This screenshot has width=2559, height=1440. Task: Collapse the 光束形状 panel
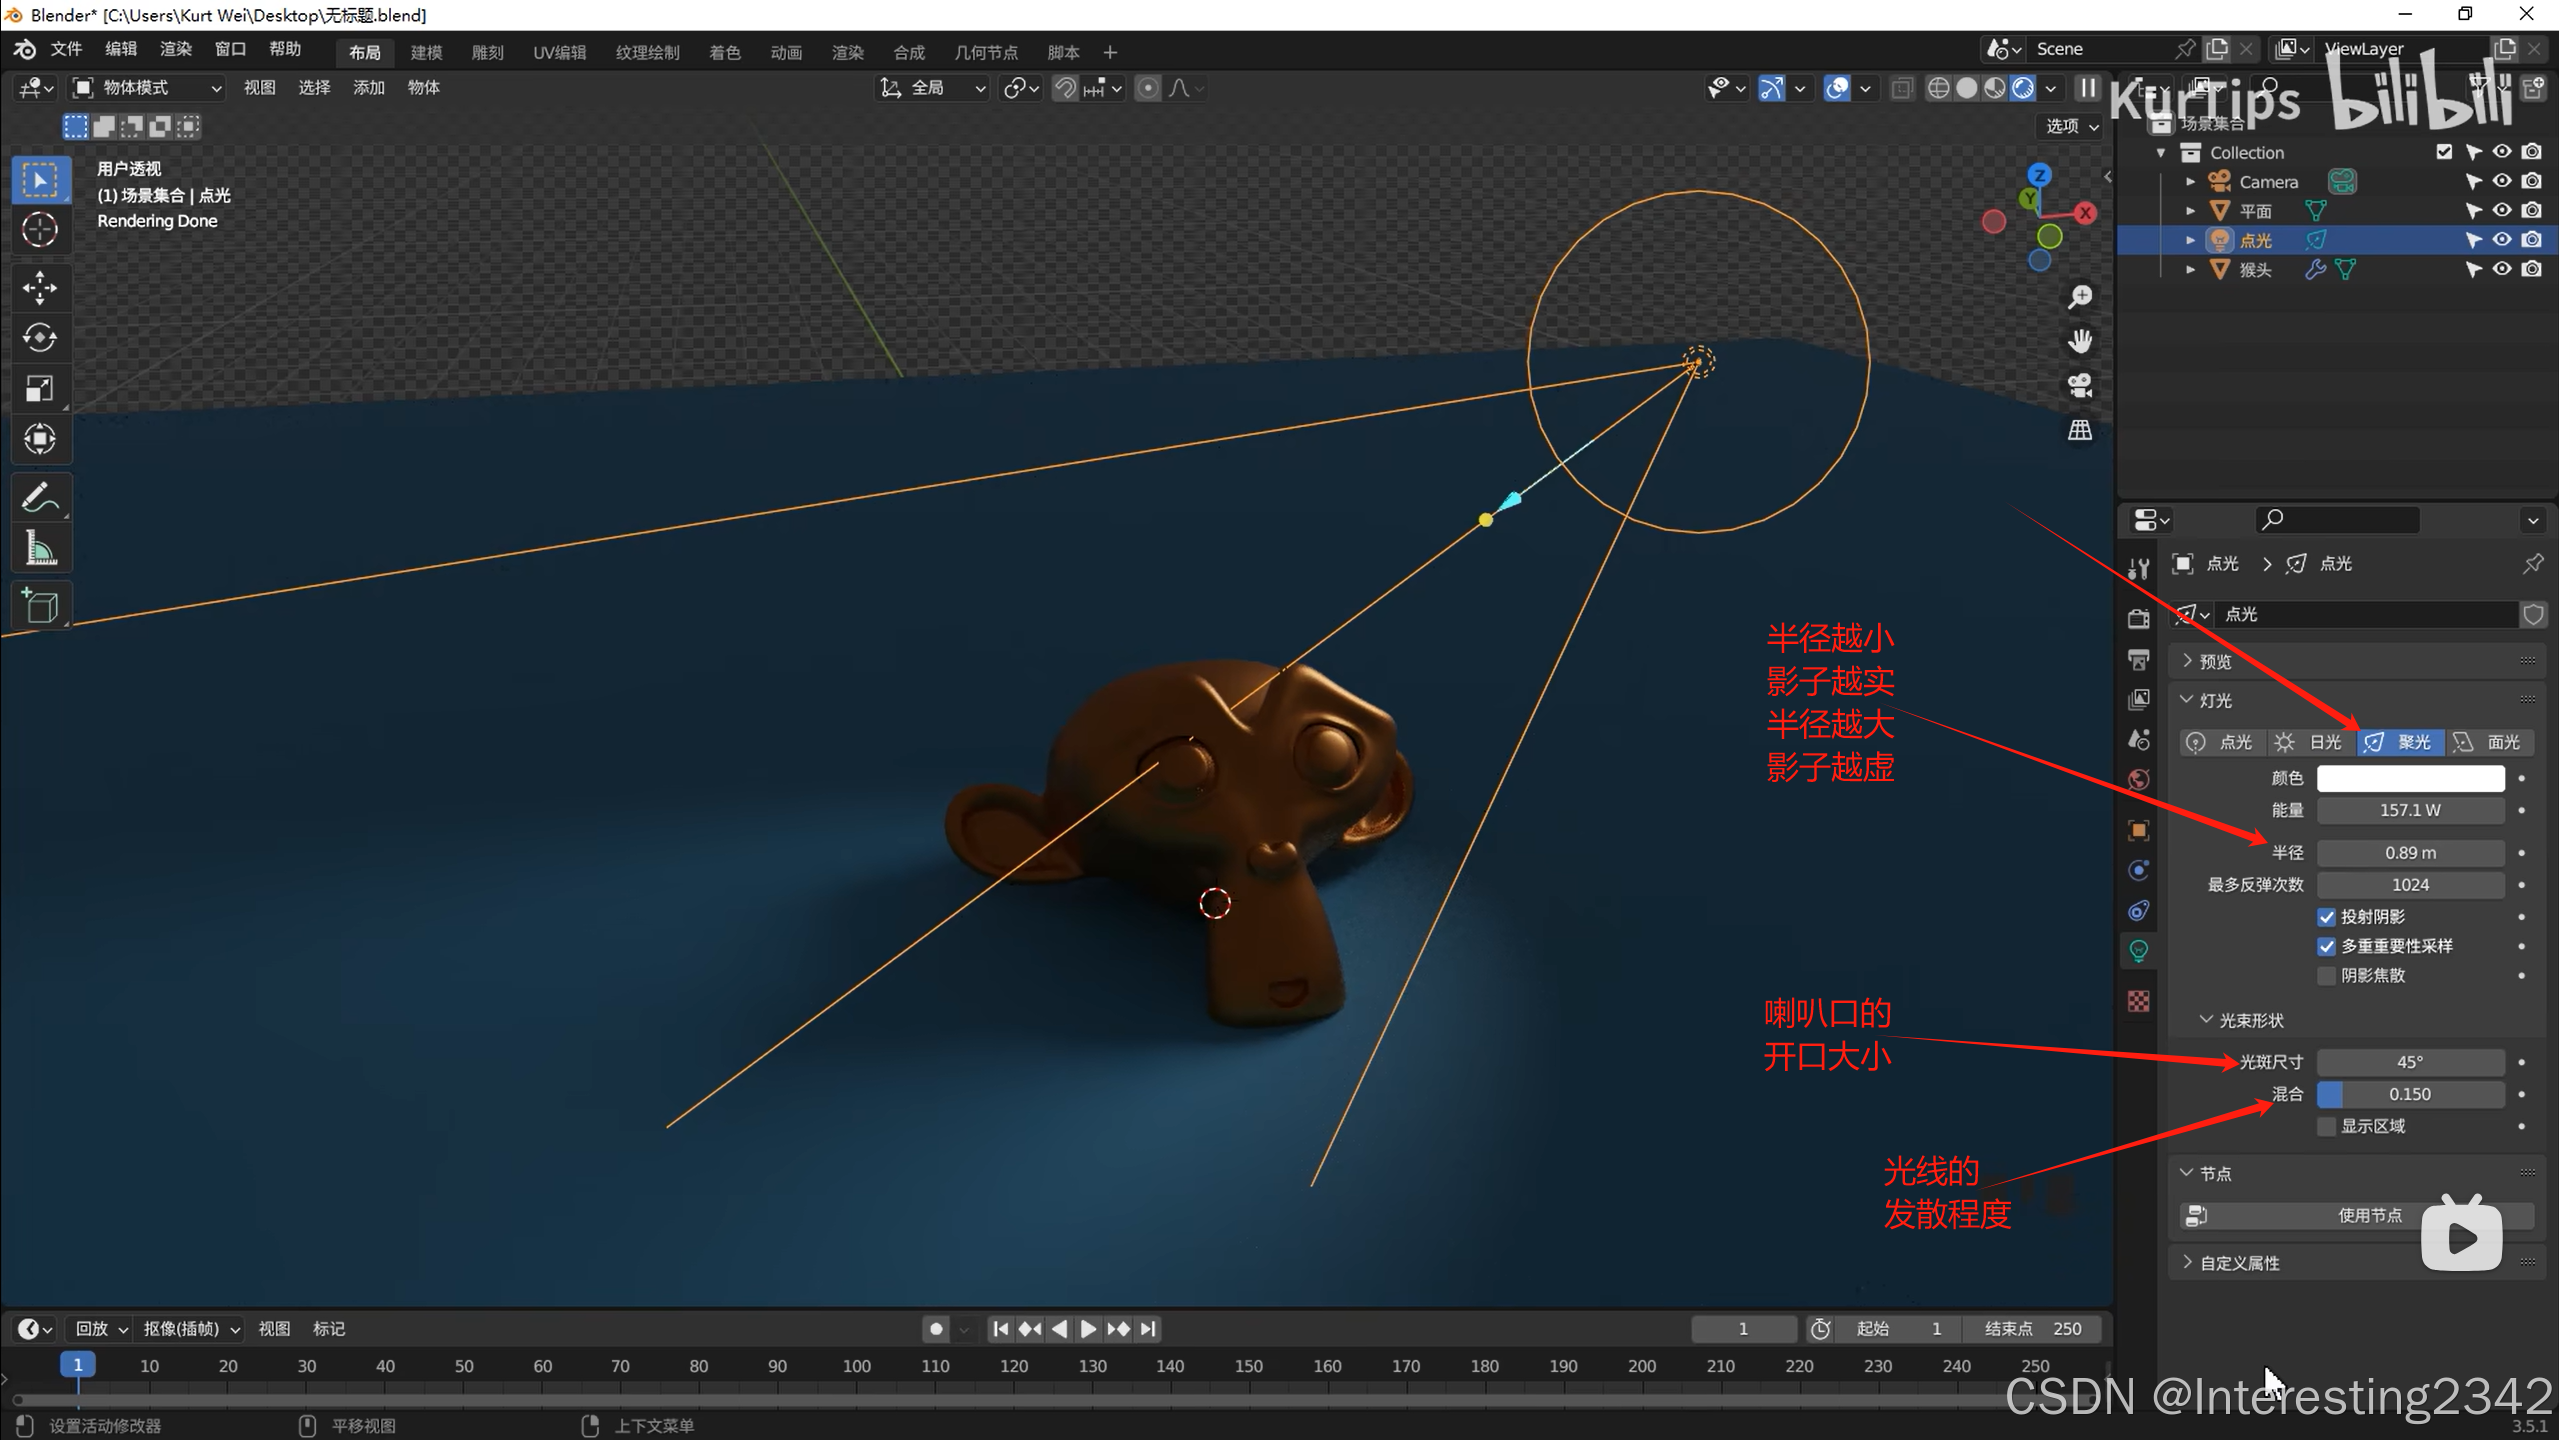coord(2250,1020)
